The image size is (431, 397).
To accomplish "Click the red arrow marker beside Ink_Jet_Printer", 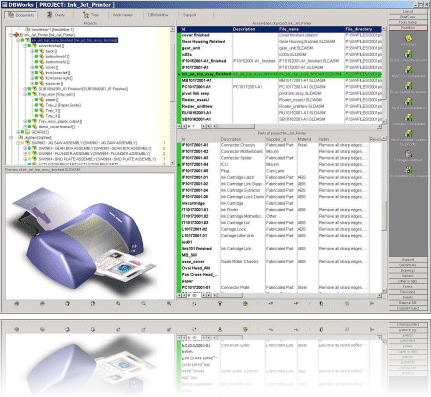I will (x=15, y=35).
